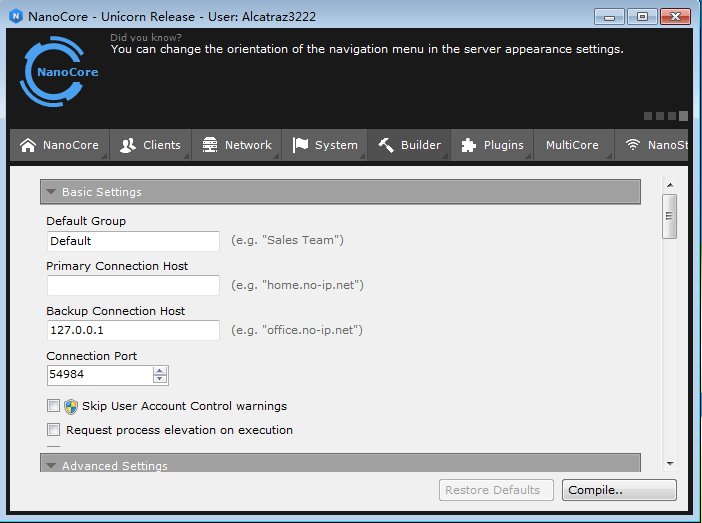Click the Backup Connection Host field

(x=133, y=330)
